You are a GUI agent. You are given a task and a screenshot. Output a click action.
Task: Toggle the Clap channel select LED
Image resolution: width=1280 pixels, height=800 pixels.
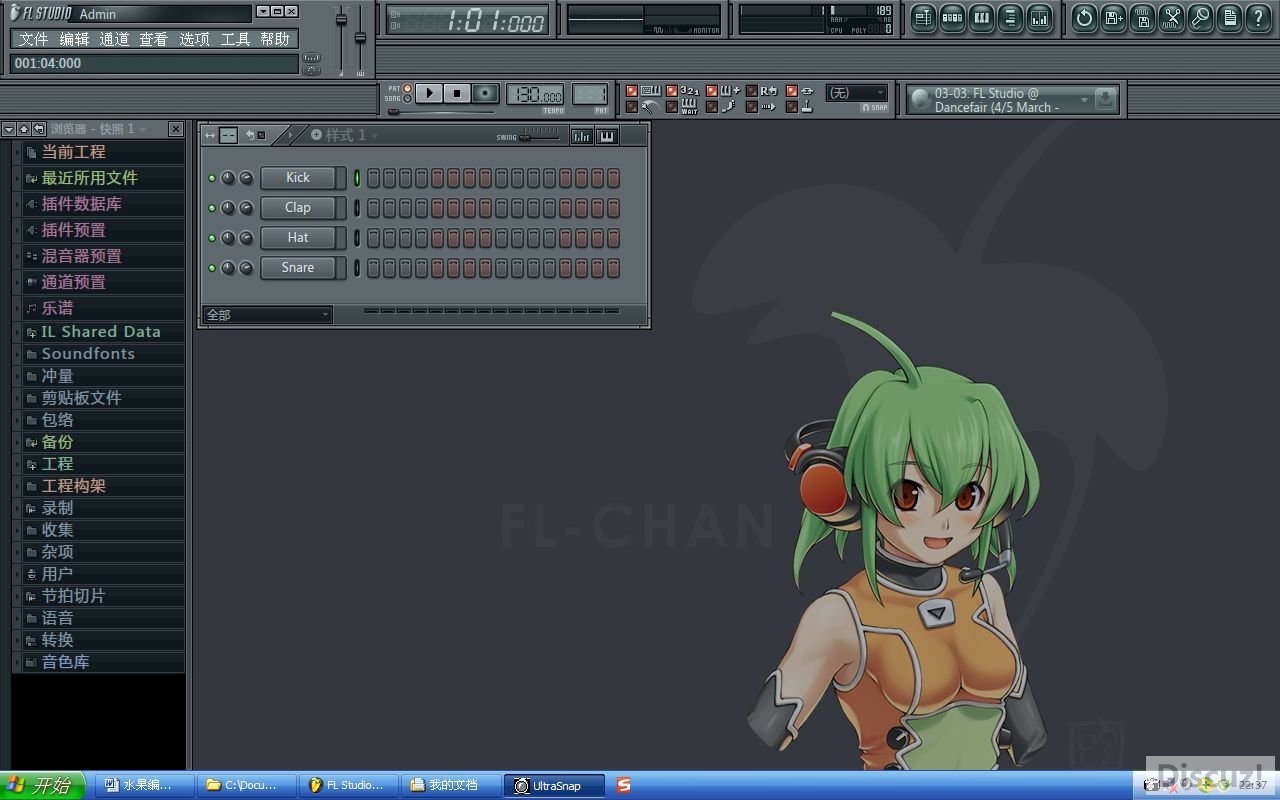pyautogui.click(x=357, y=208)
